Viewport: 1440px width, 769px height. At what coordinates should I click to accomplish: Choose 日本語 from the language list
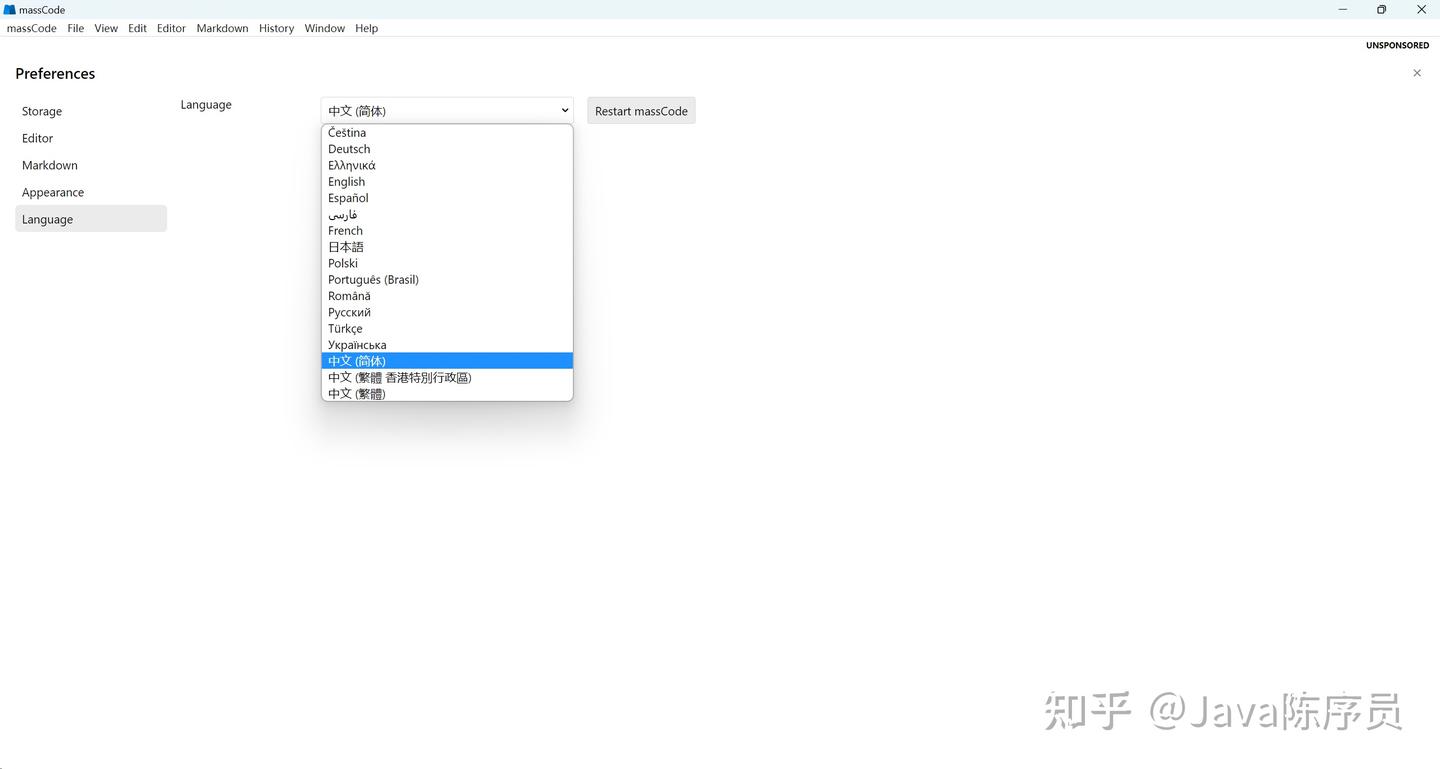point(447,247)
